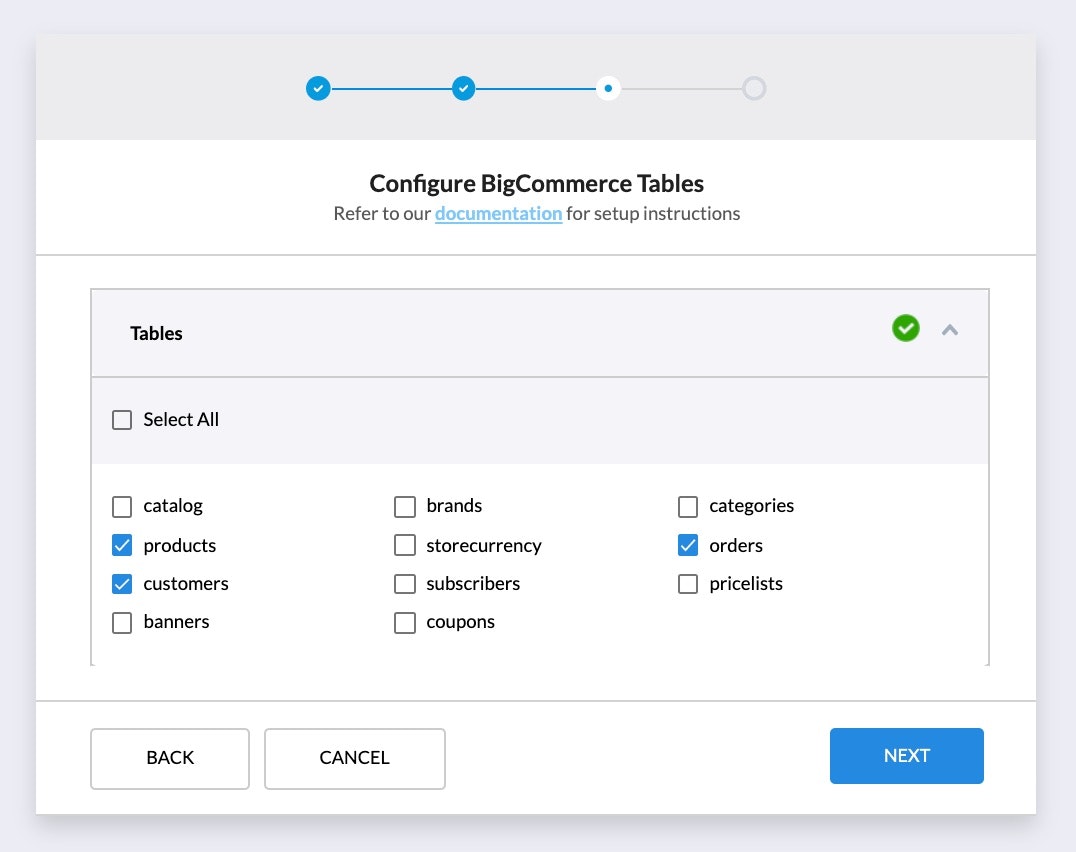
Task: Uncheck the products table
Action: pyautogui.click(x=122, y=545)
